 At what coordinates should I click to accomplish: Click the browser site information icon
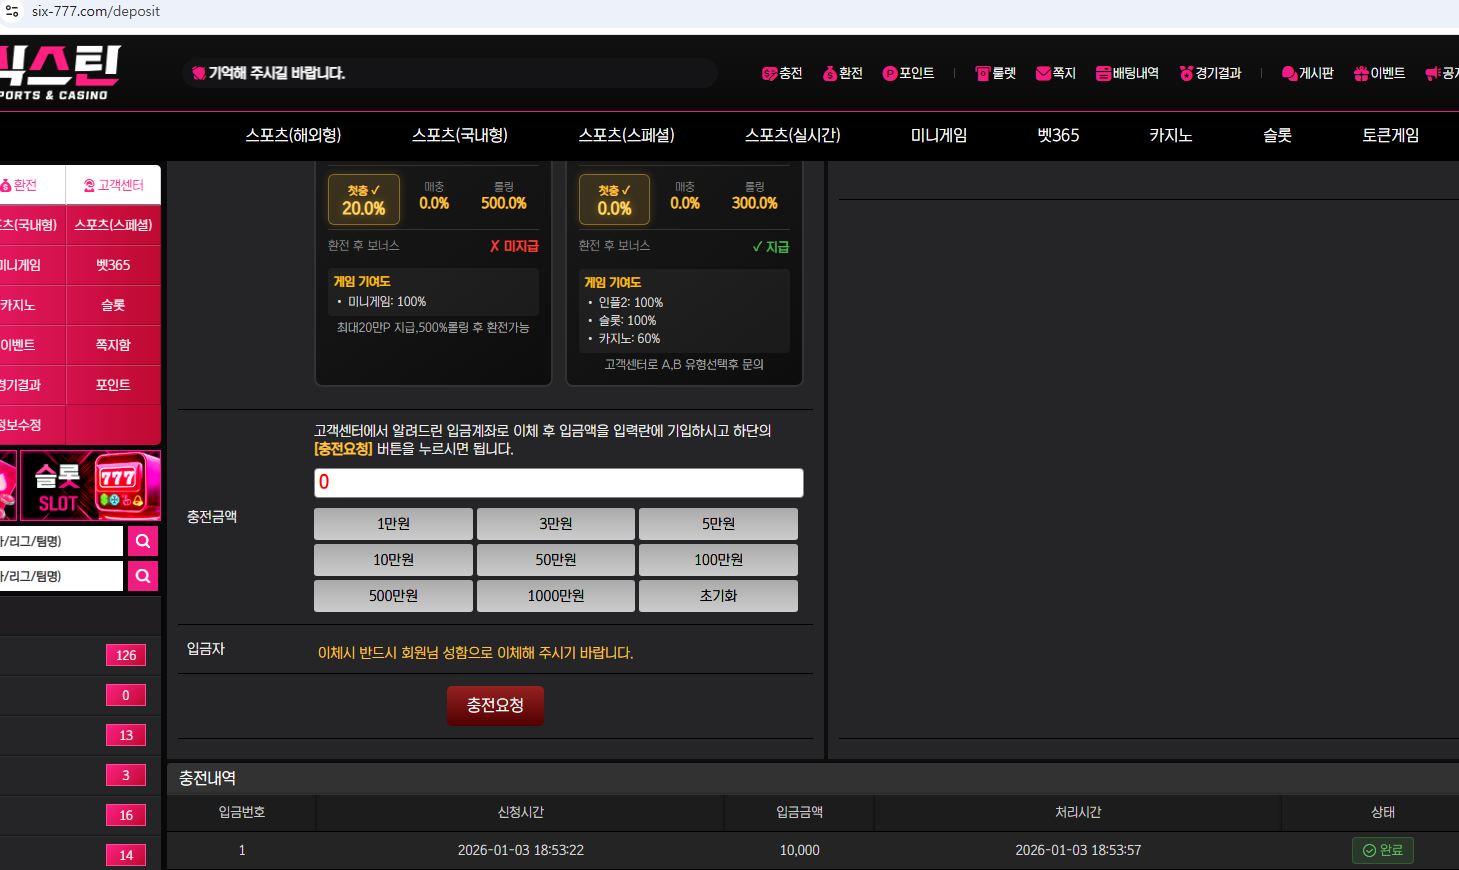(12, 12)
